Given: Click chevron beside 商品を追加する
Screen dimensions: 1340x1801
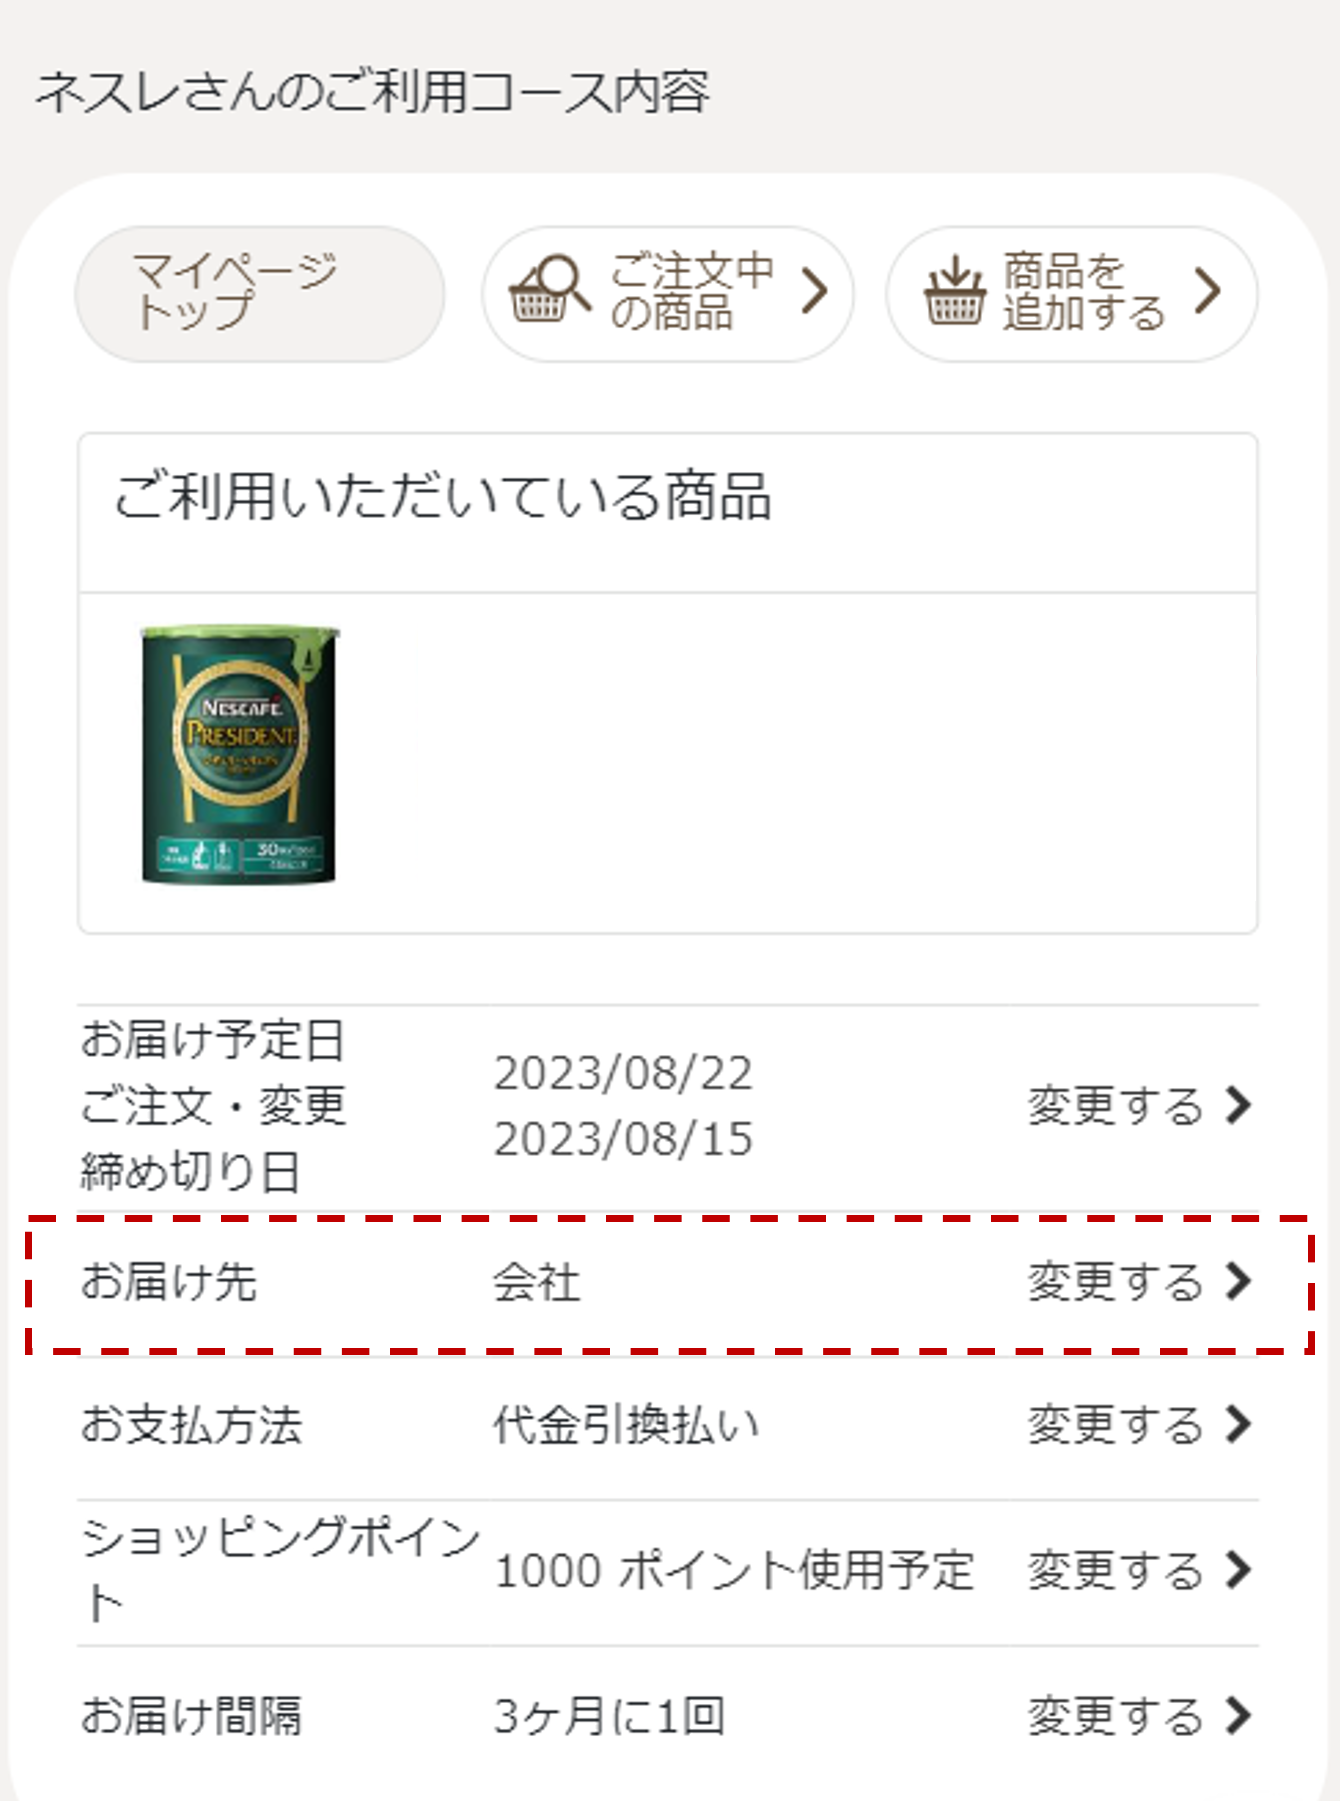Looking at the screenshot, I should click(x=1209, y=291).
